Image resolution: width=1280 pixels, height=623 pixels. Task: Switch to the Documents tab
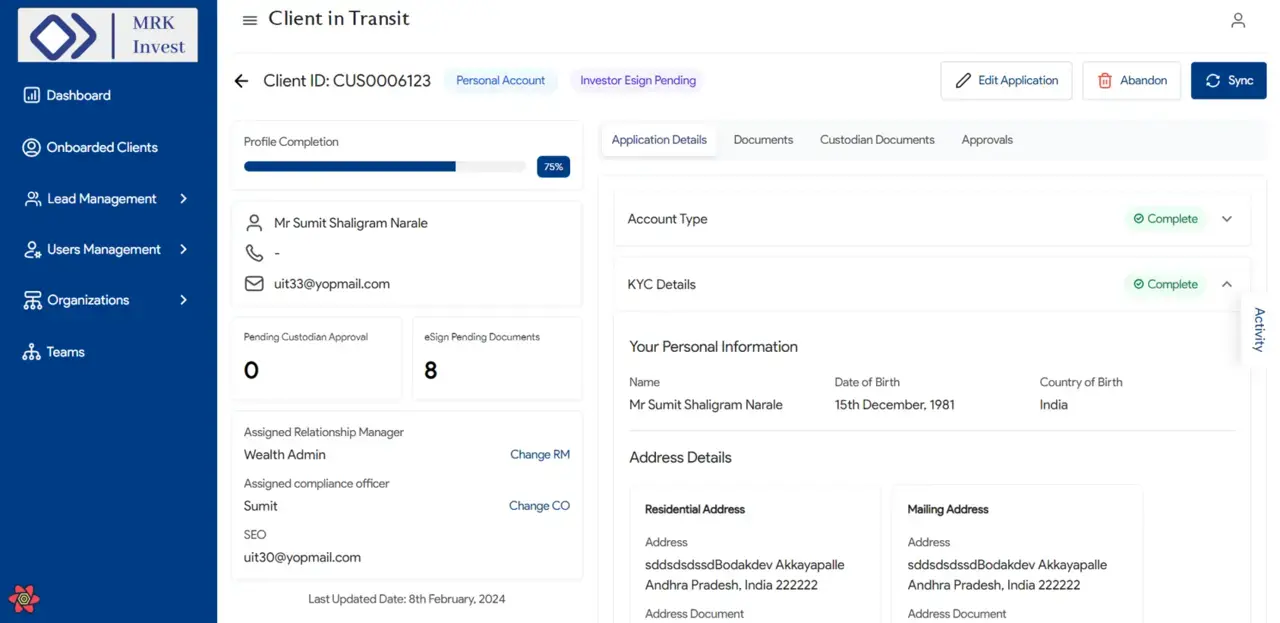point(763,140)
